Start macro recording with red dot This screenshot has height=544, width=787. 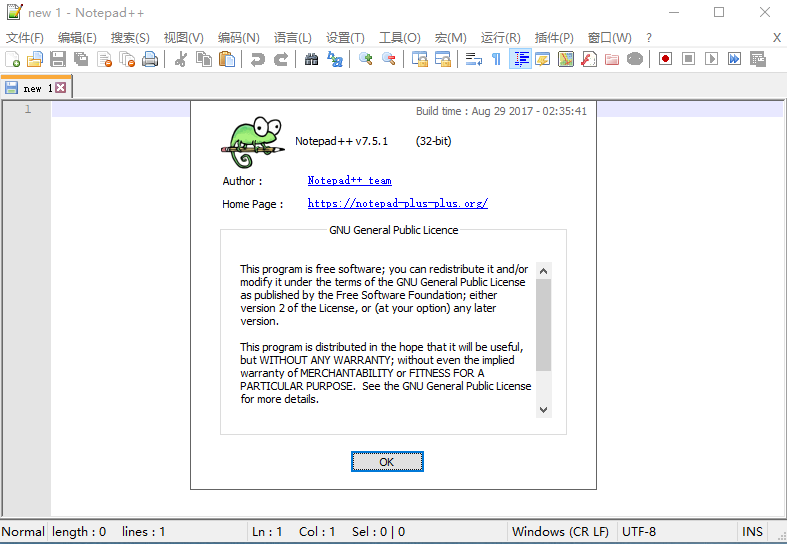[x=666, y=59]
